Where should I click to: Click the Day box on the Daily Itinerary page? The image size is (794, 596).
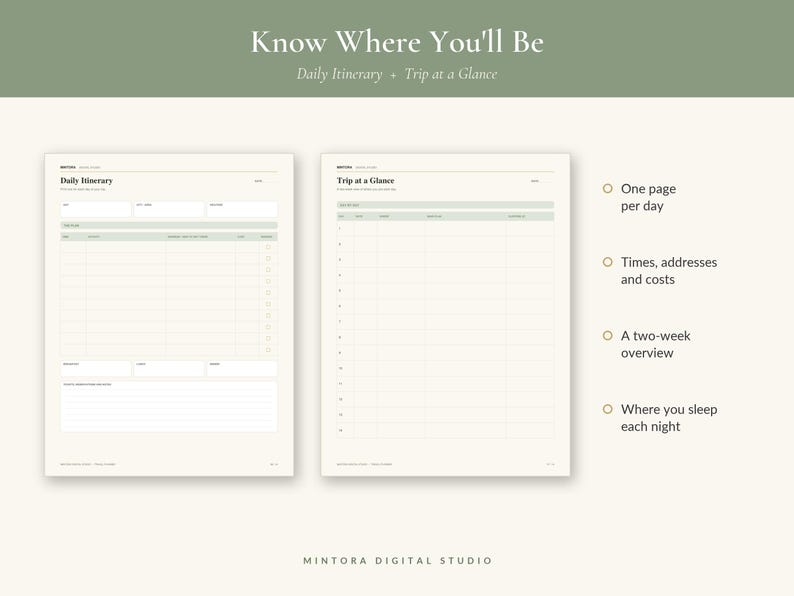coord(96,209)
